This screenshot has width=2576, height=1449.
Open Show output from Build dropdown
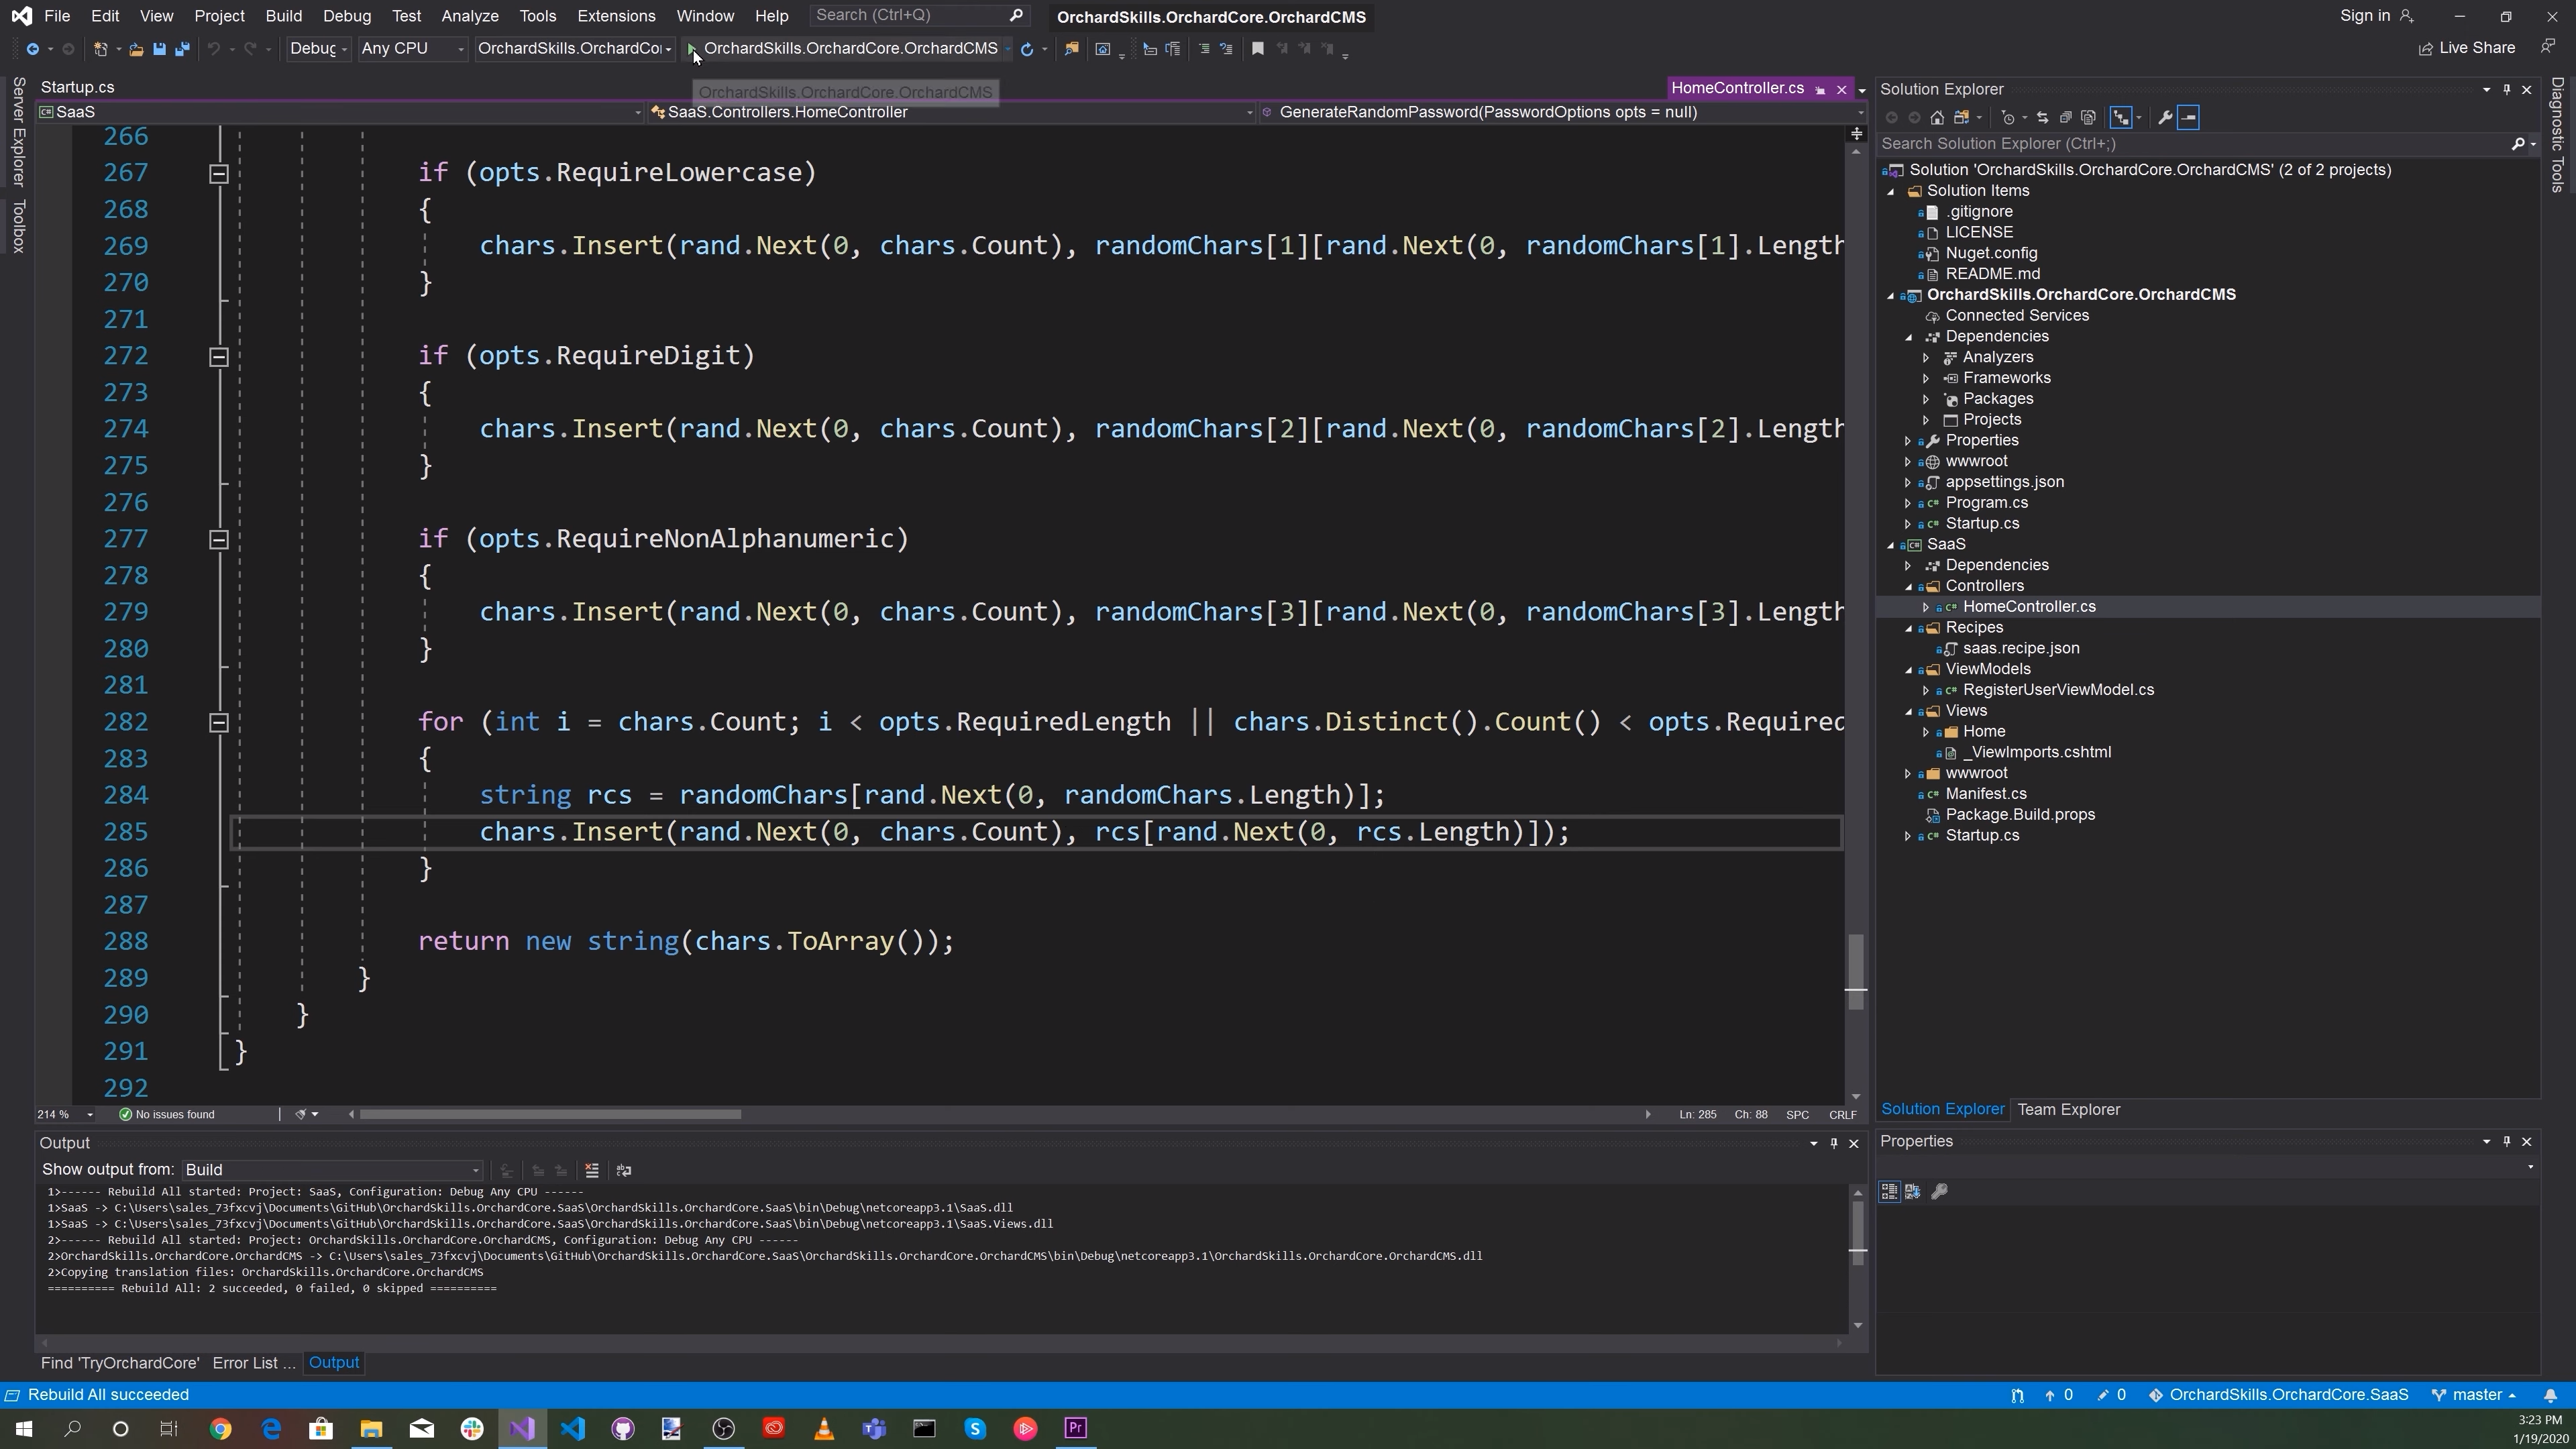click(x=332, y=1170)
